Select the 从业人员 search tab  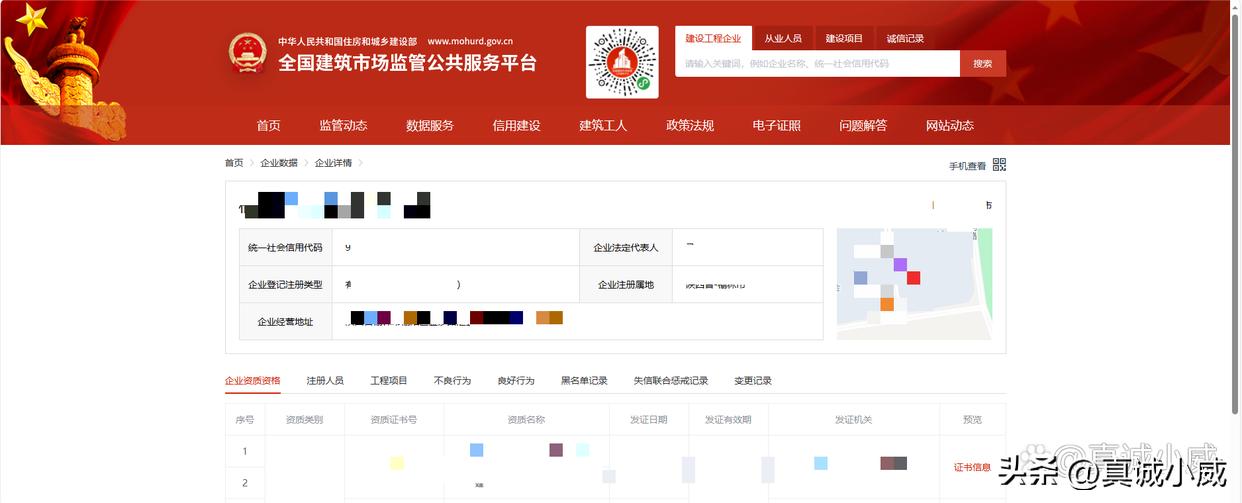click(x=783, y=38)
